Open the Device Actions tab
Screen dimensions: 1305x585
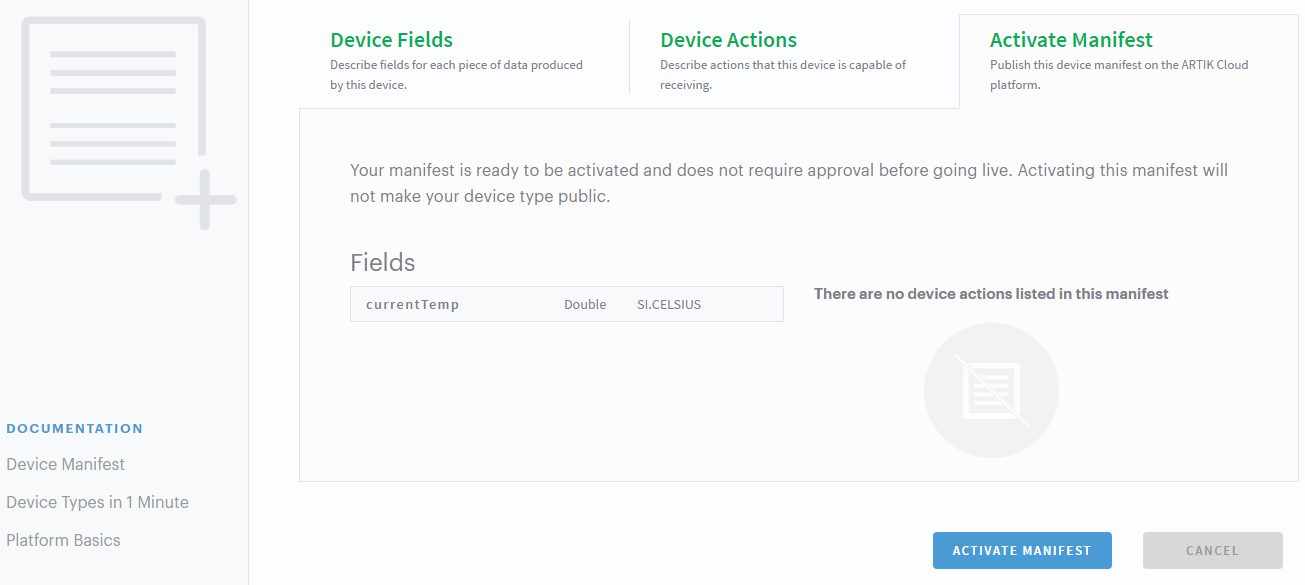tap(728, 41)
